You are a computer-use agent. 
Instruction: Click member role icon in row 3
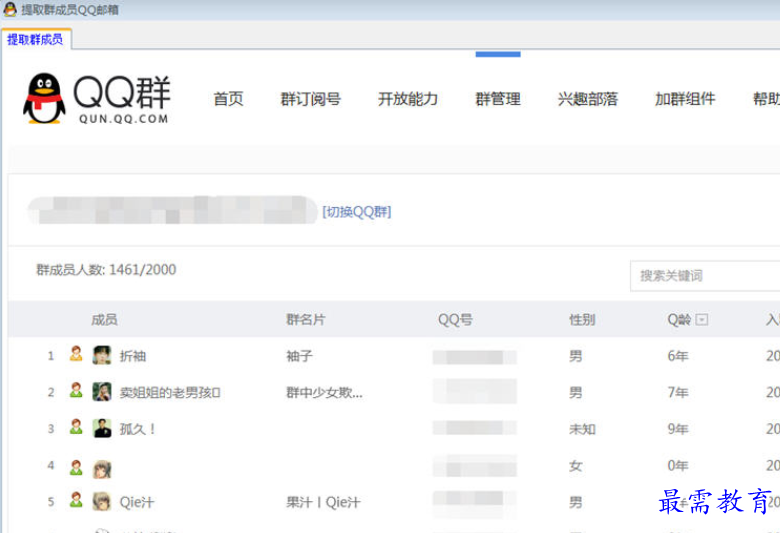[x=76, y=427]
